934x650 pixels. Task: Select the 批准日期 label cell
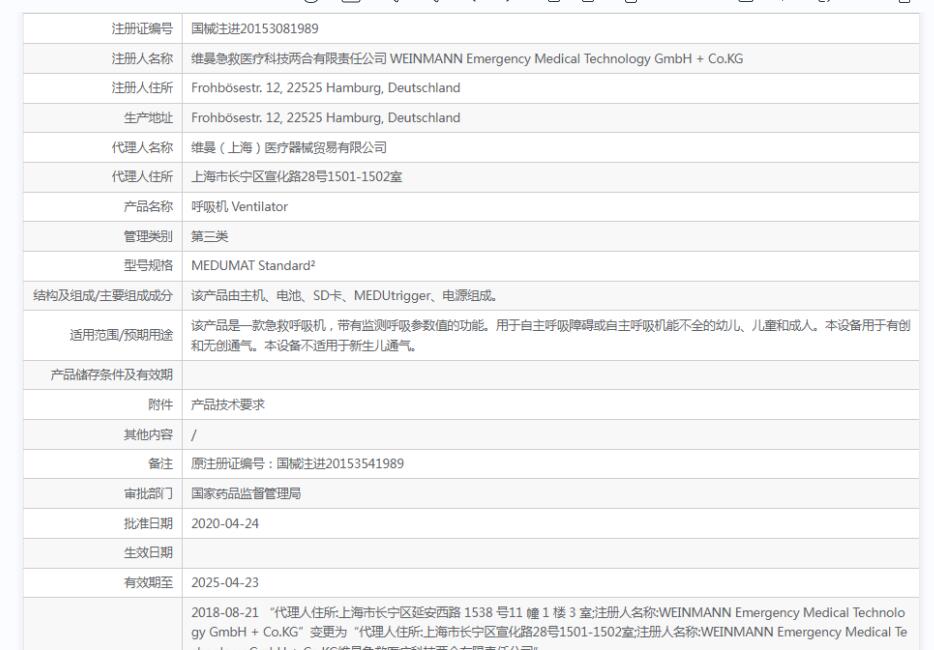pos(148,524)
